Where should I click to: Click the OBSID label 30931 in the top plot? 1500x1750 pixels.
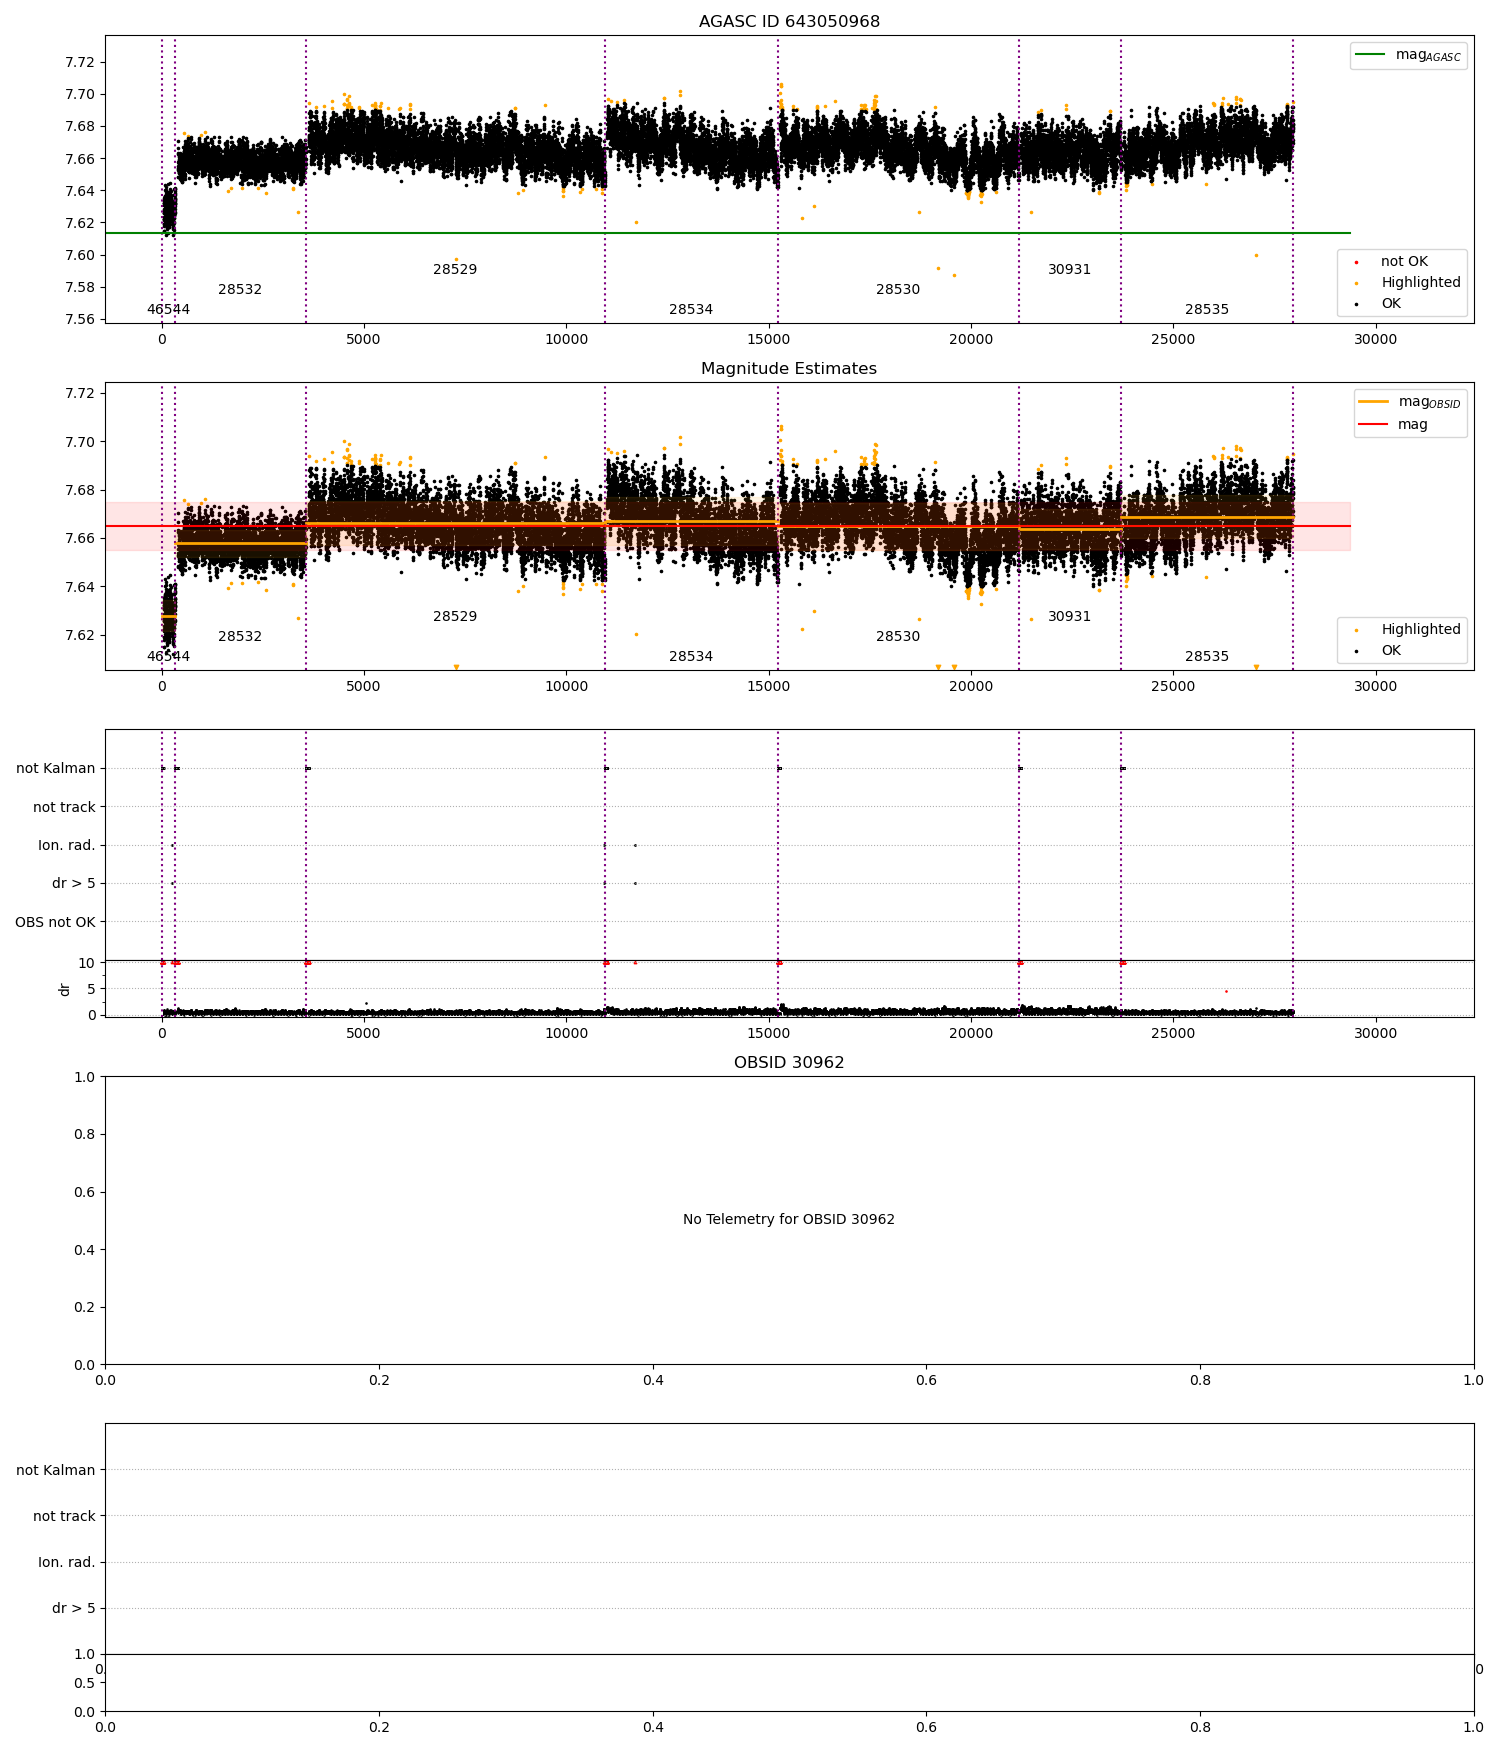pos(1069,270)
